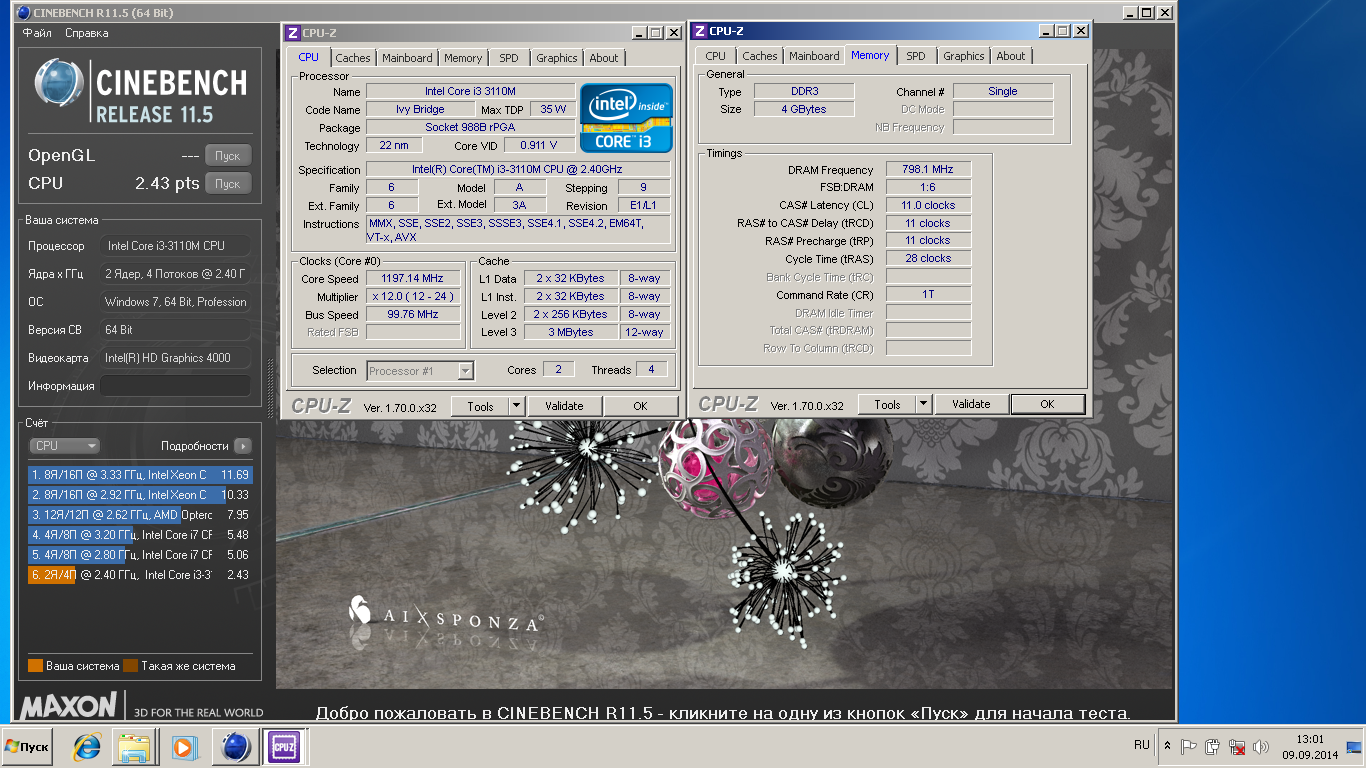Switch to Mainboard tab in left CPU-Z
1366x768 pixels.
point(407,58)
